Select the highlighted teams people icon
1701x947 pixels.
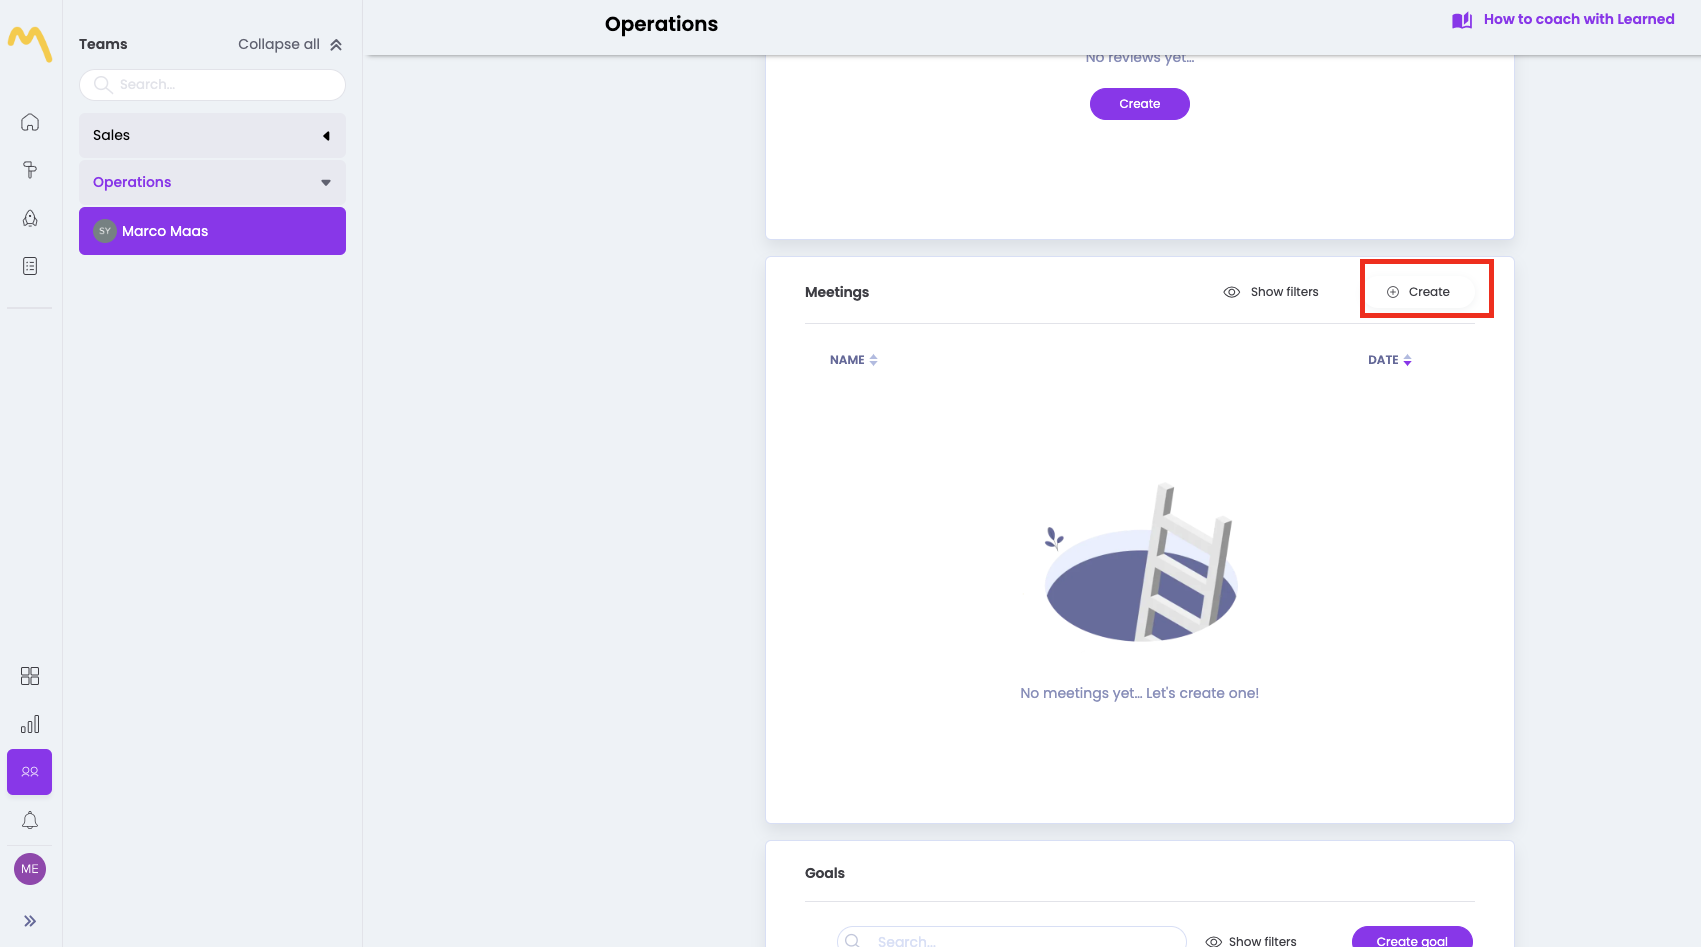(30, 772)
